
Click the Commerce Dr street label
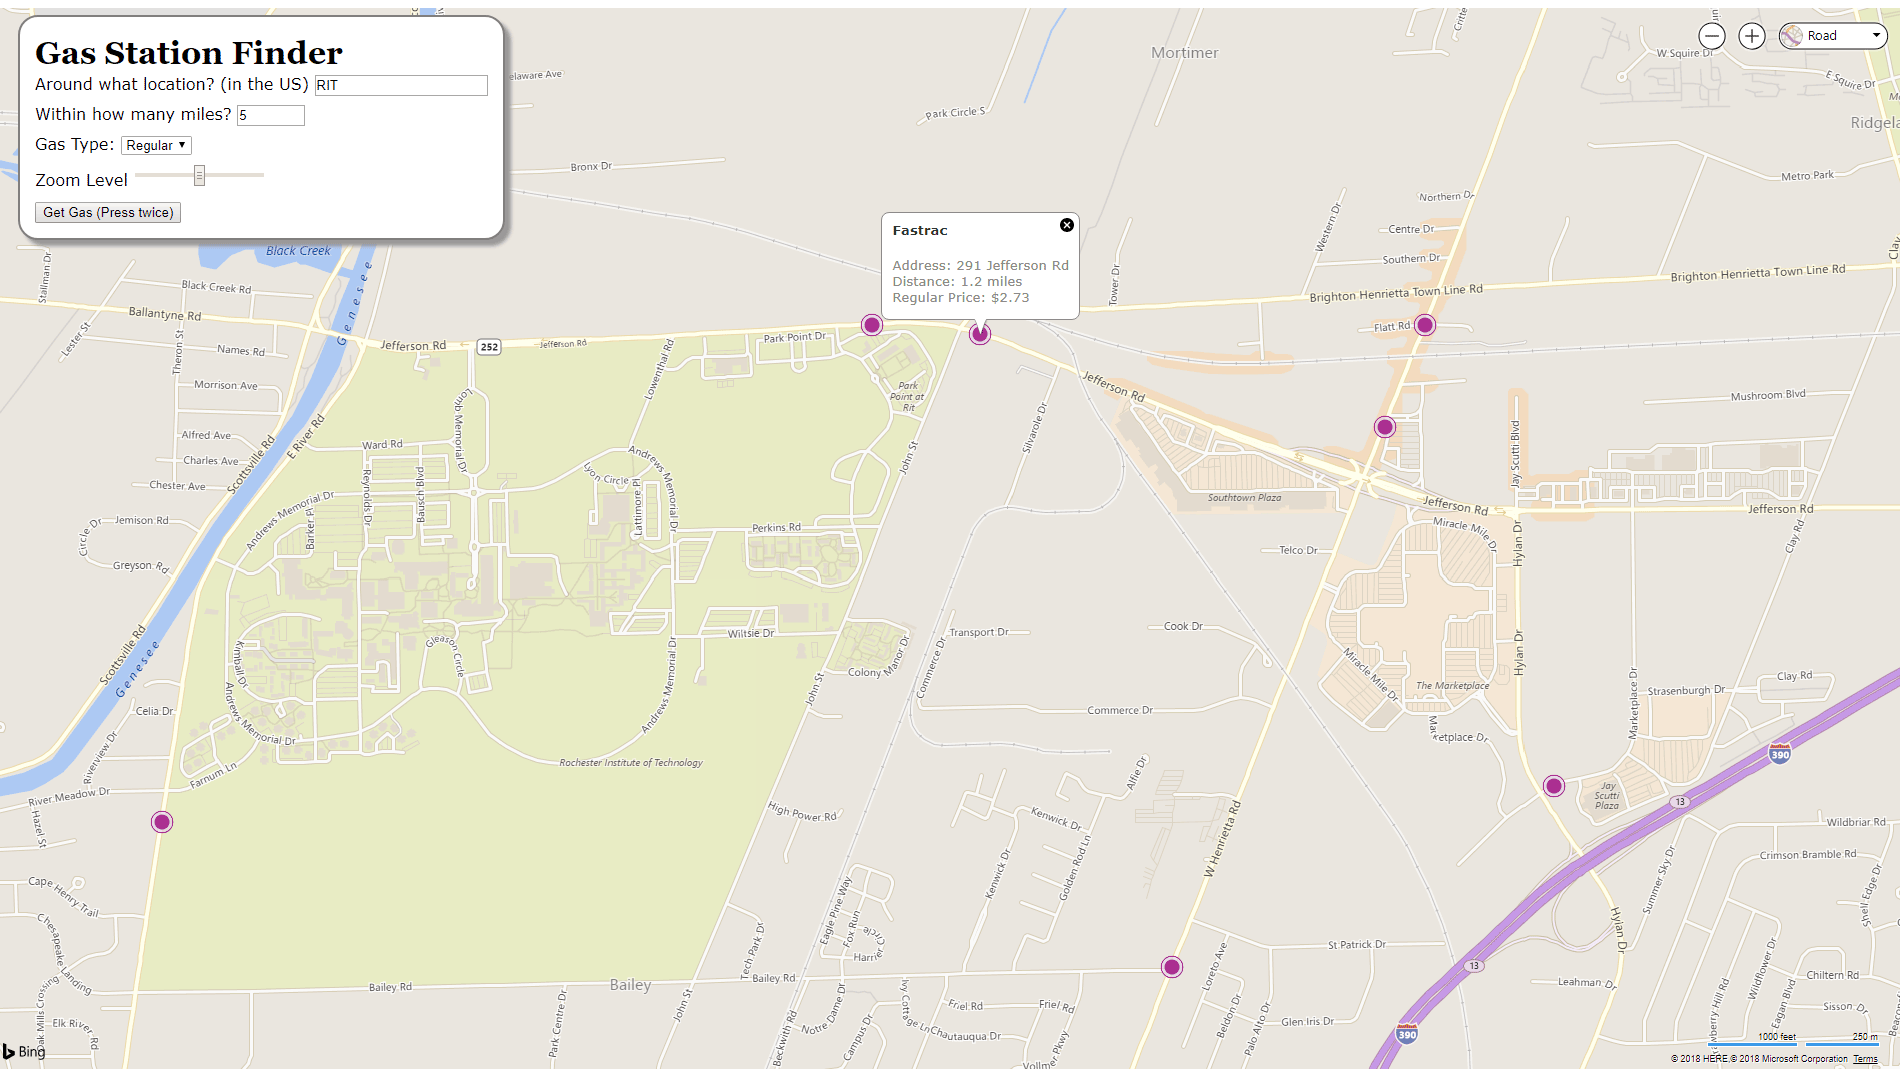click(x=1120, y=711)
